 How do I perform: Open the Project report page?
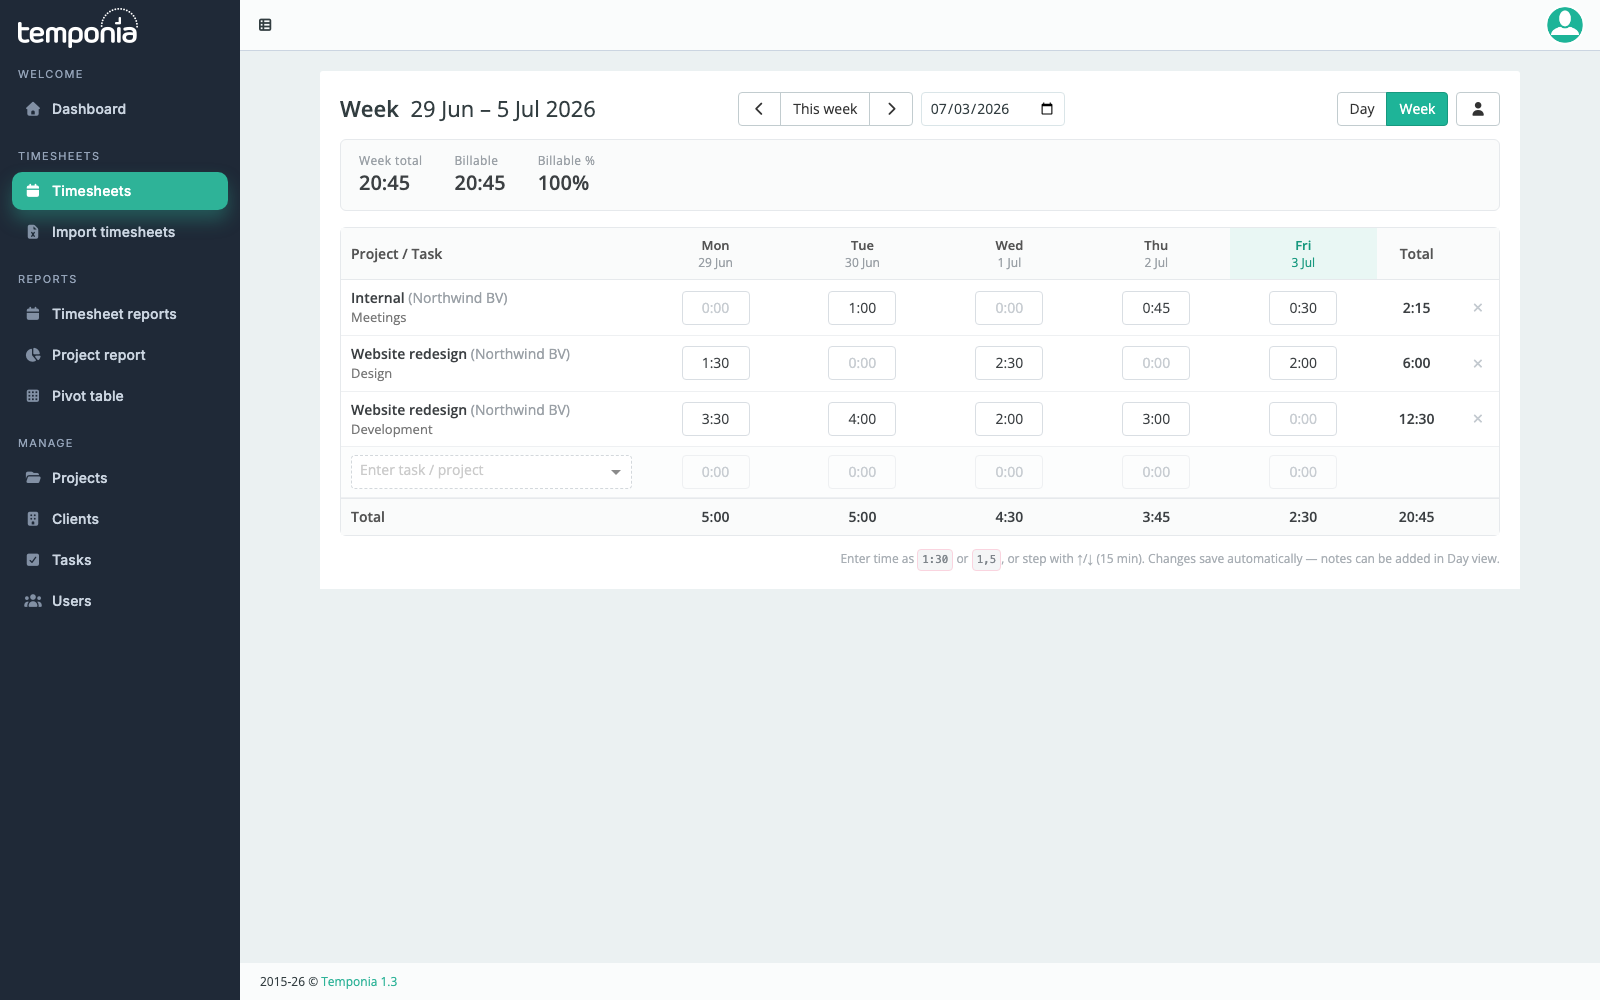point(120,355)
